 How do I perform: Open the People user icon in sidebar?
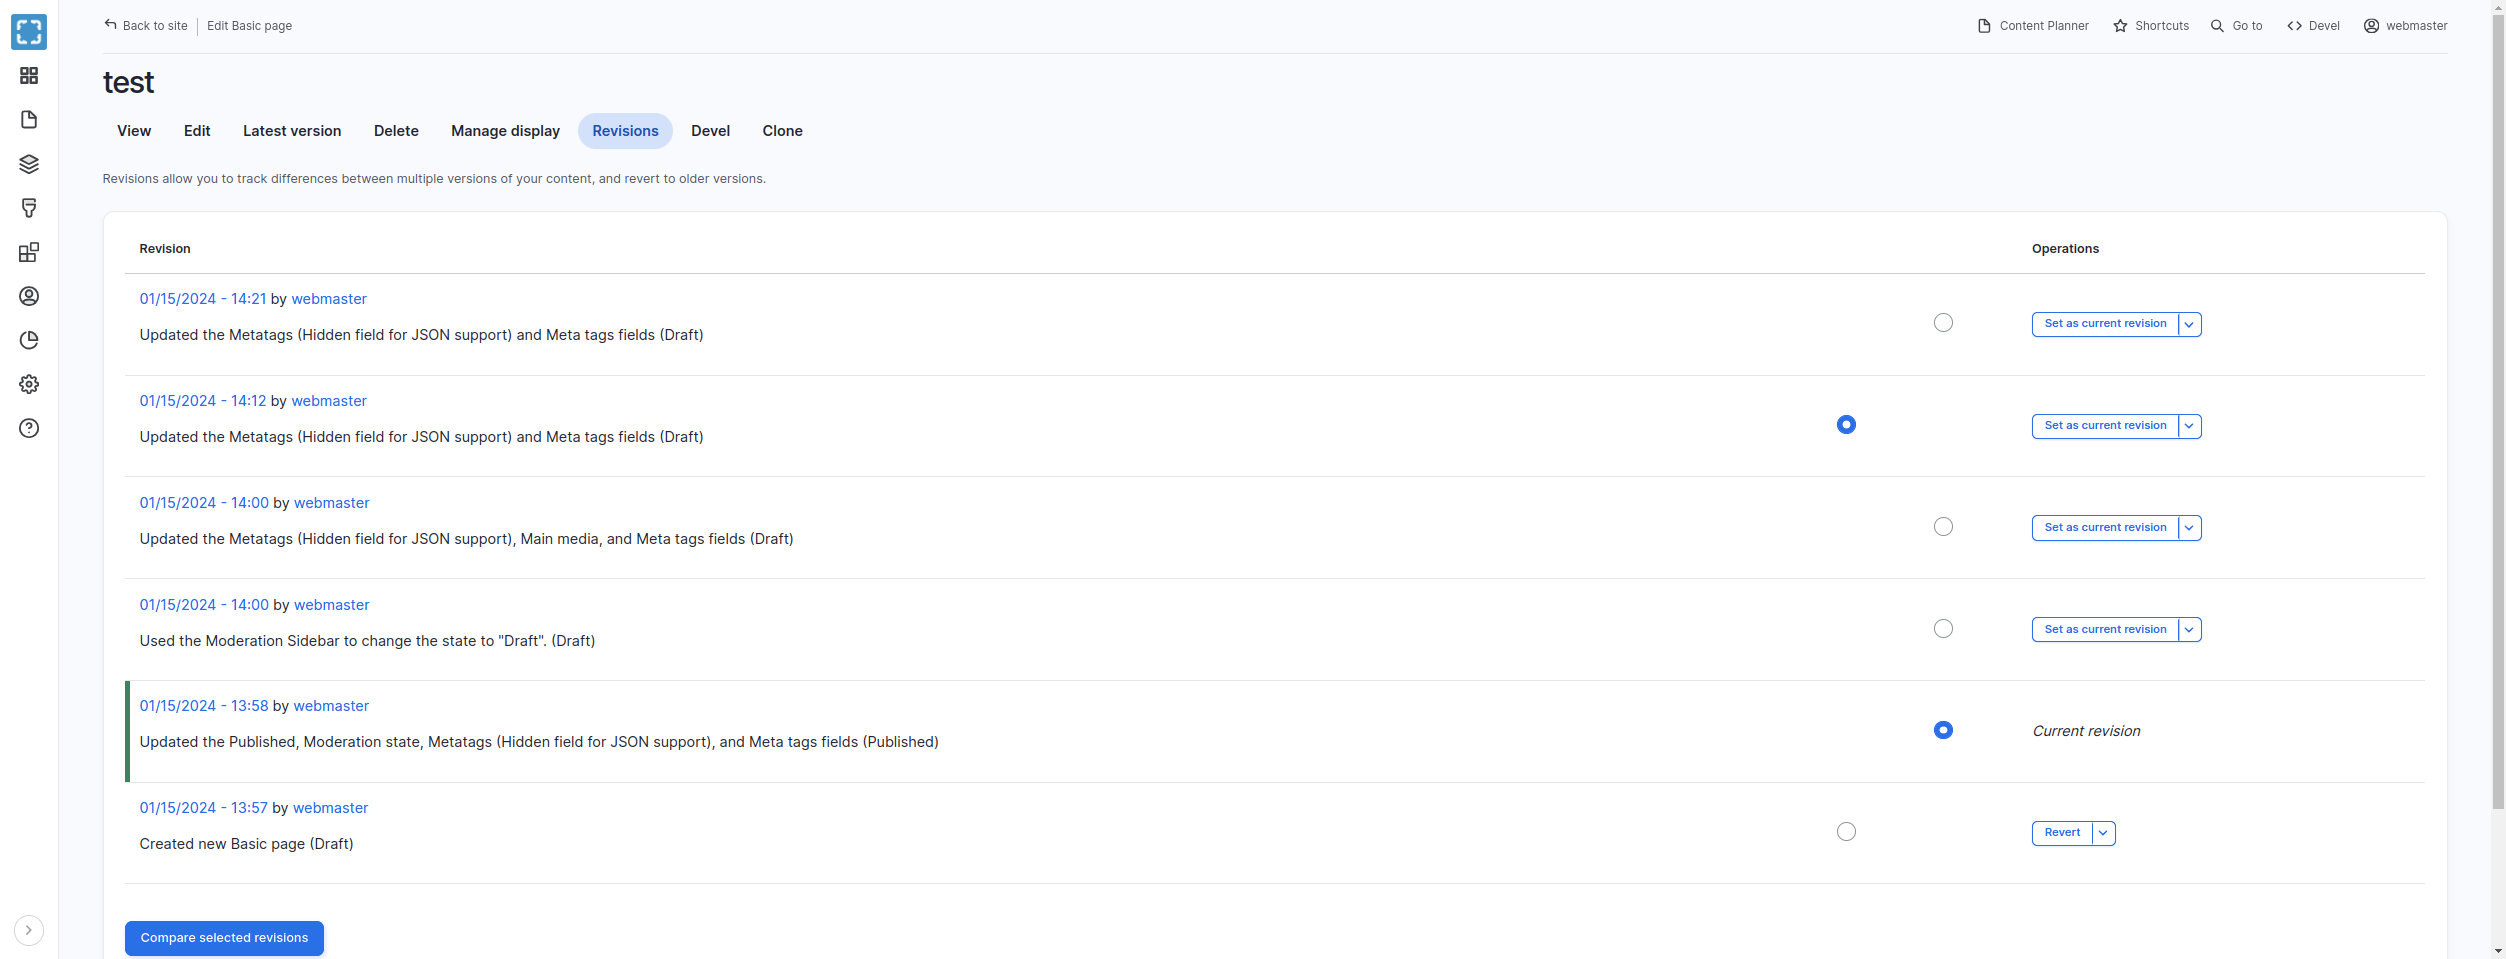point(29,296)
